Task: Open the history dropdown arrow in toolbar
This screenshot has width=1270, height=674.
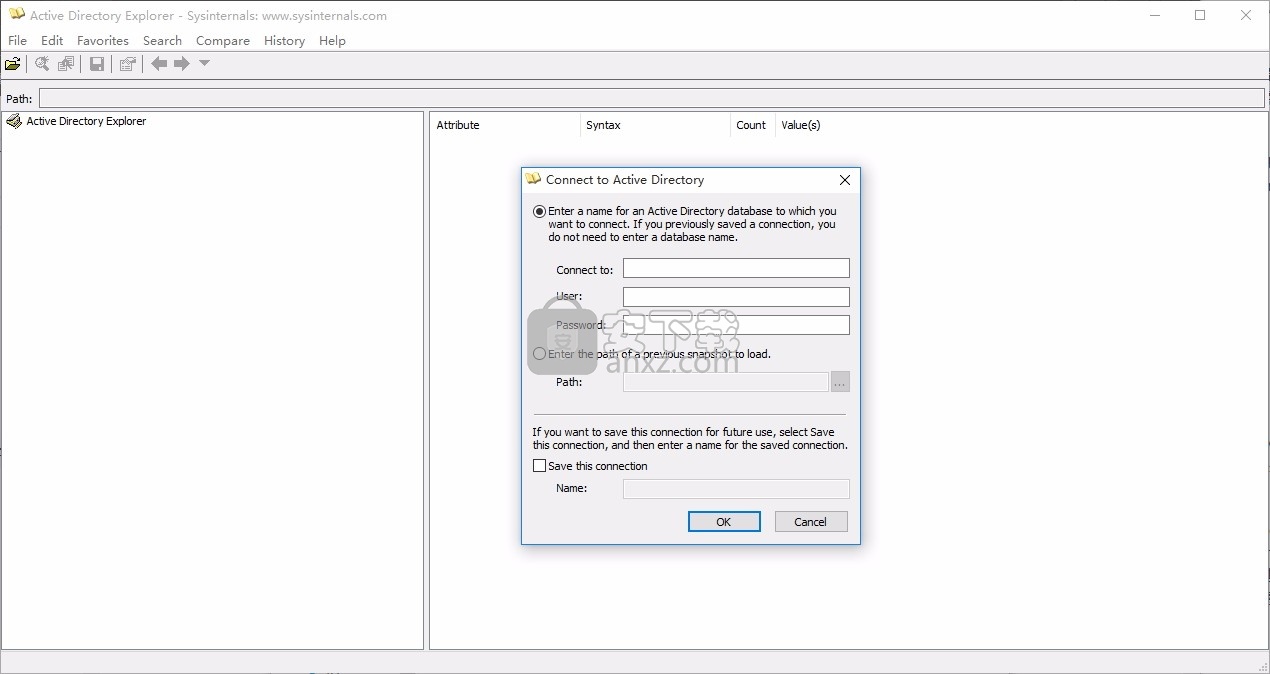Action: tap(204, 63)
